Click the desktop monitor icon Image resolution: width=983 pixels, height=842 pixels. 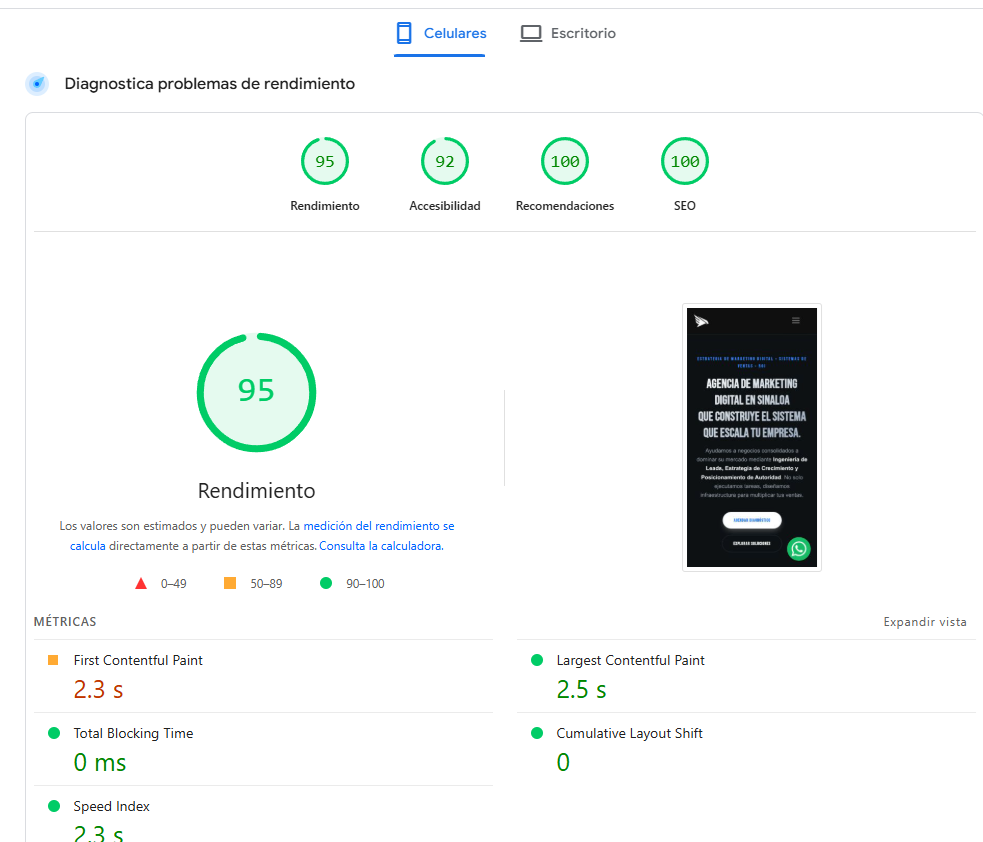(531, 34)
